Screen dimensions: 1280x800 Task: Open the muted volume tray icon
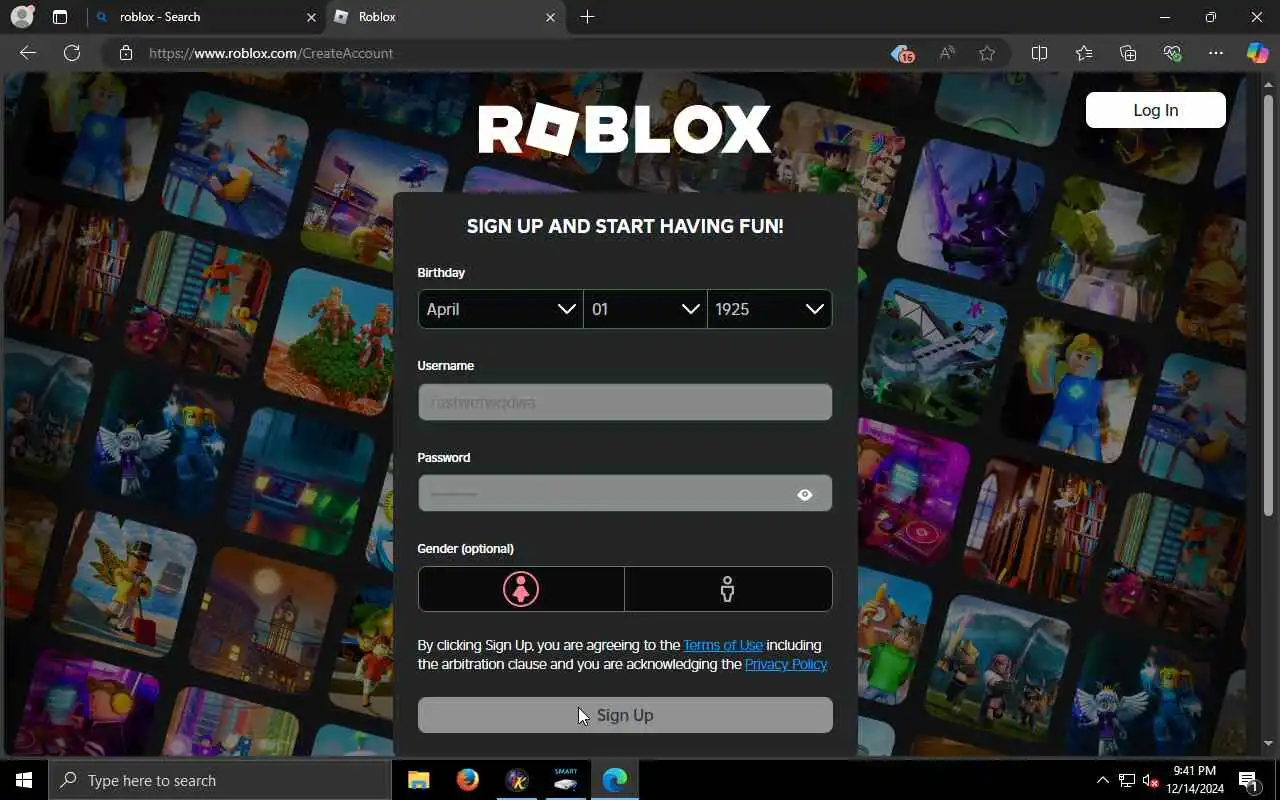coord(1151,780)
